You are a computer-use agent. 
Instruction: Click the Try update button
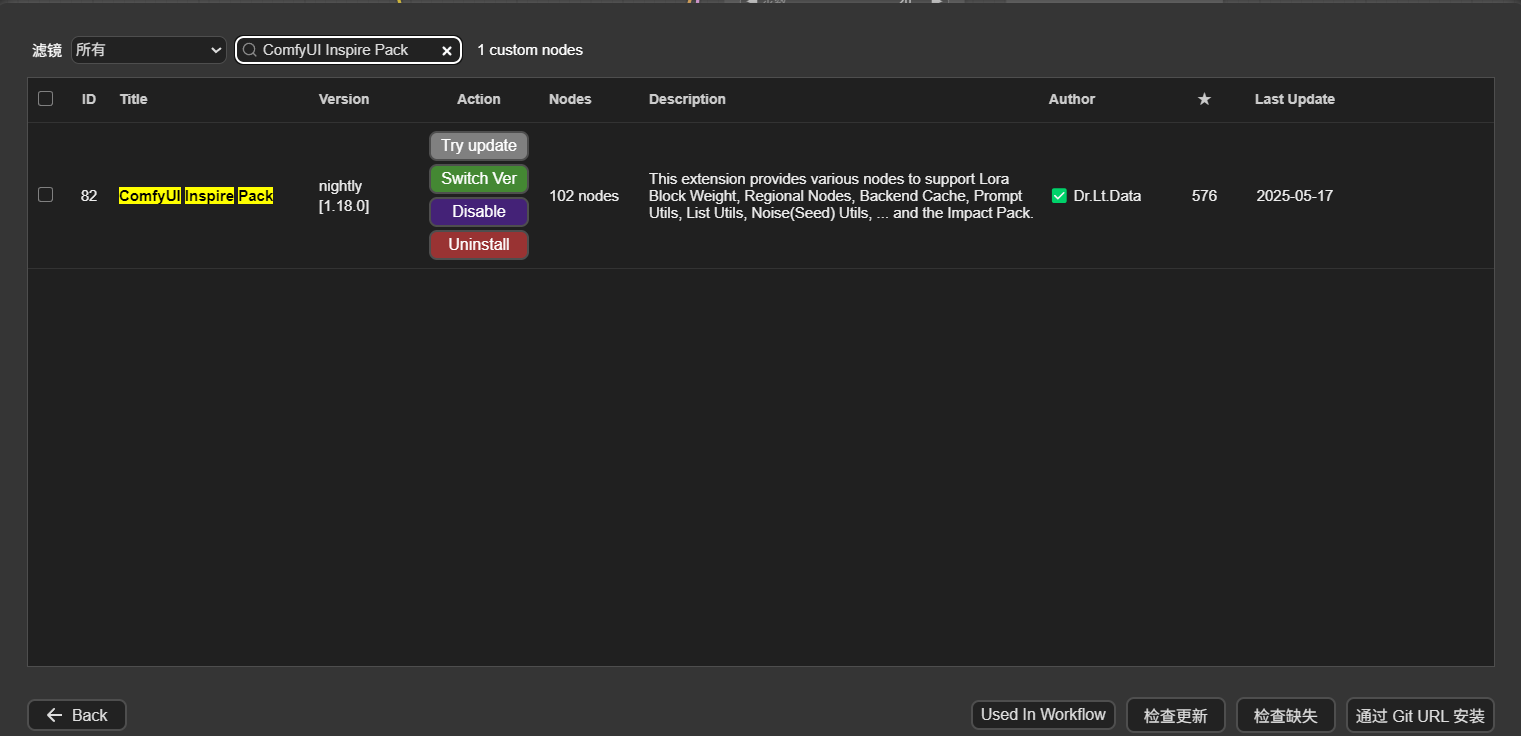point(479,146)
